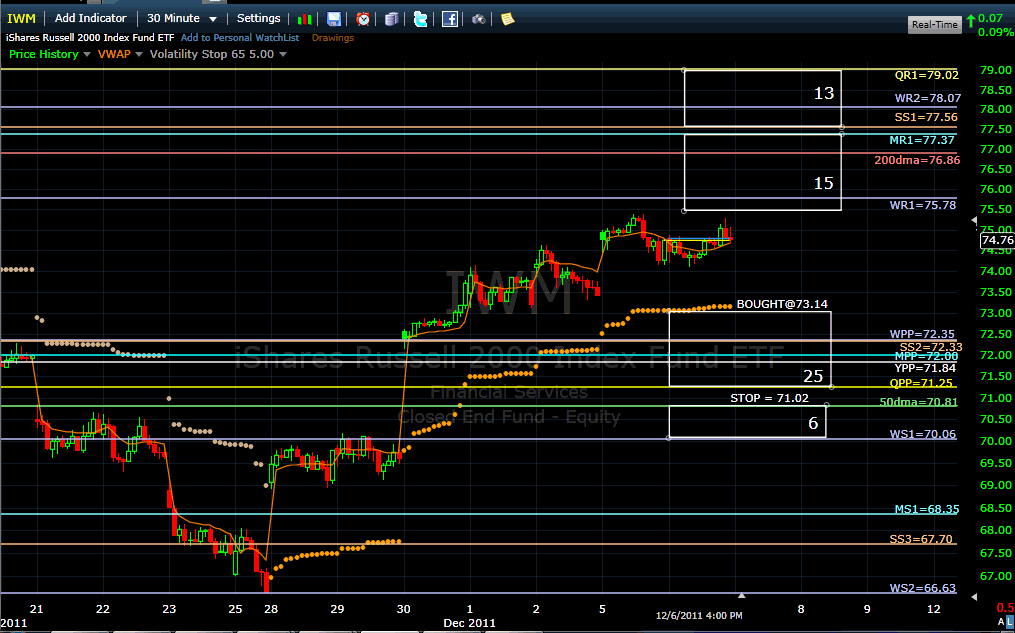Select the BOUGHT@73.14 annotation
The height and width of the screenshot is (633, 1015).
click(782, 304)
